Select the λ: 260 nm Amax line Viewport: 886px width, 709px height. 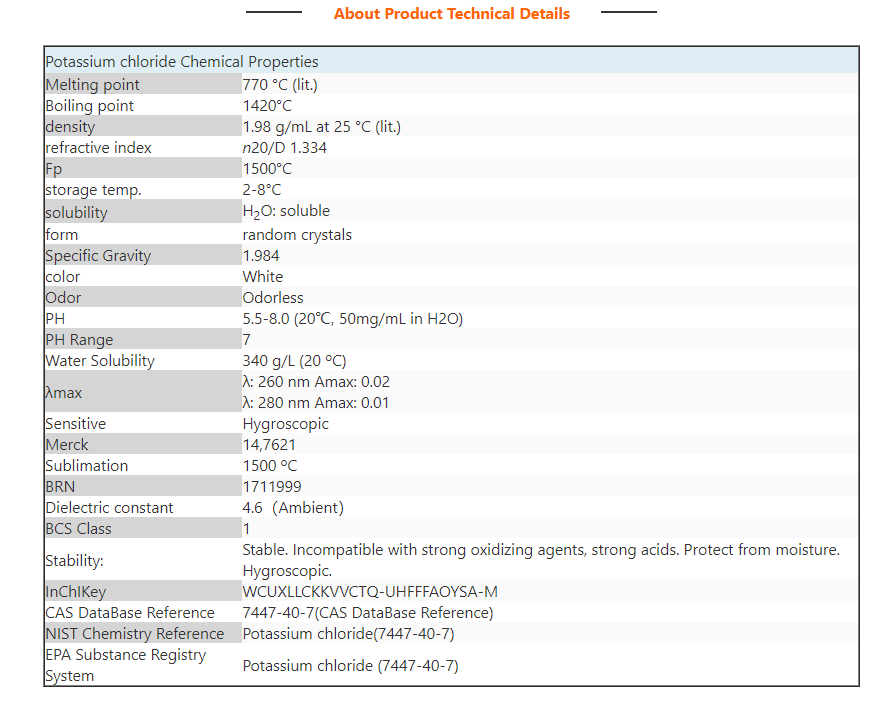(316, 382)
